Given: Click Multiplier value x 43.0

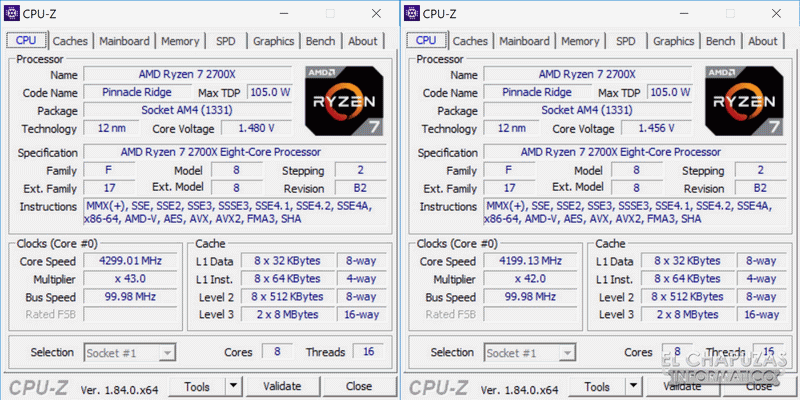Looking at the screenshot, I should [130, 279].
